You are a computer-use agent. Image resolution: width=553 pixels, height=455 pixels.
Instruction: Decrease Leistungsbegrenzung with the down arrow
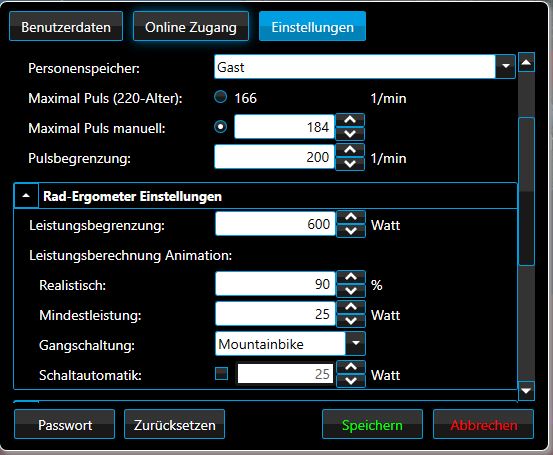351,231
